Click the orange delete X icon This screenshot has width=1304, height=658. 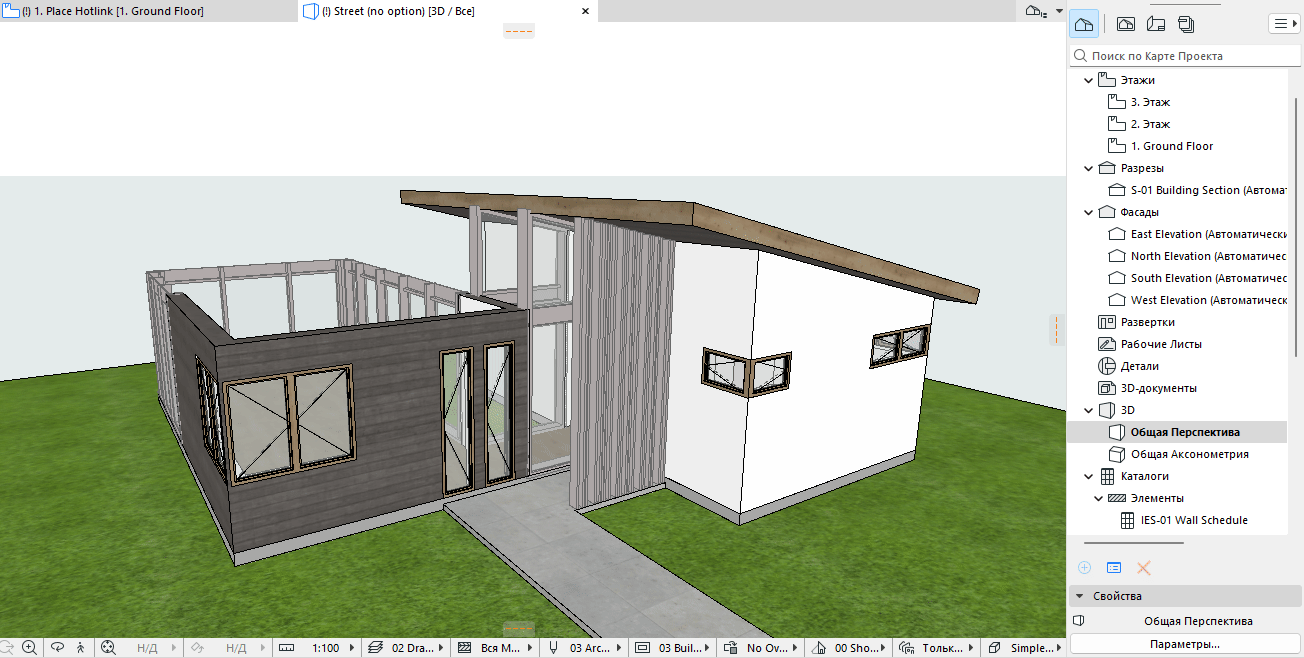click(1144, 567)
